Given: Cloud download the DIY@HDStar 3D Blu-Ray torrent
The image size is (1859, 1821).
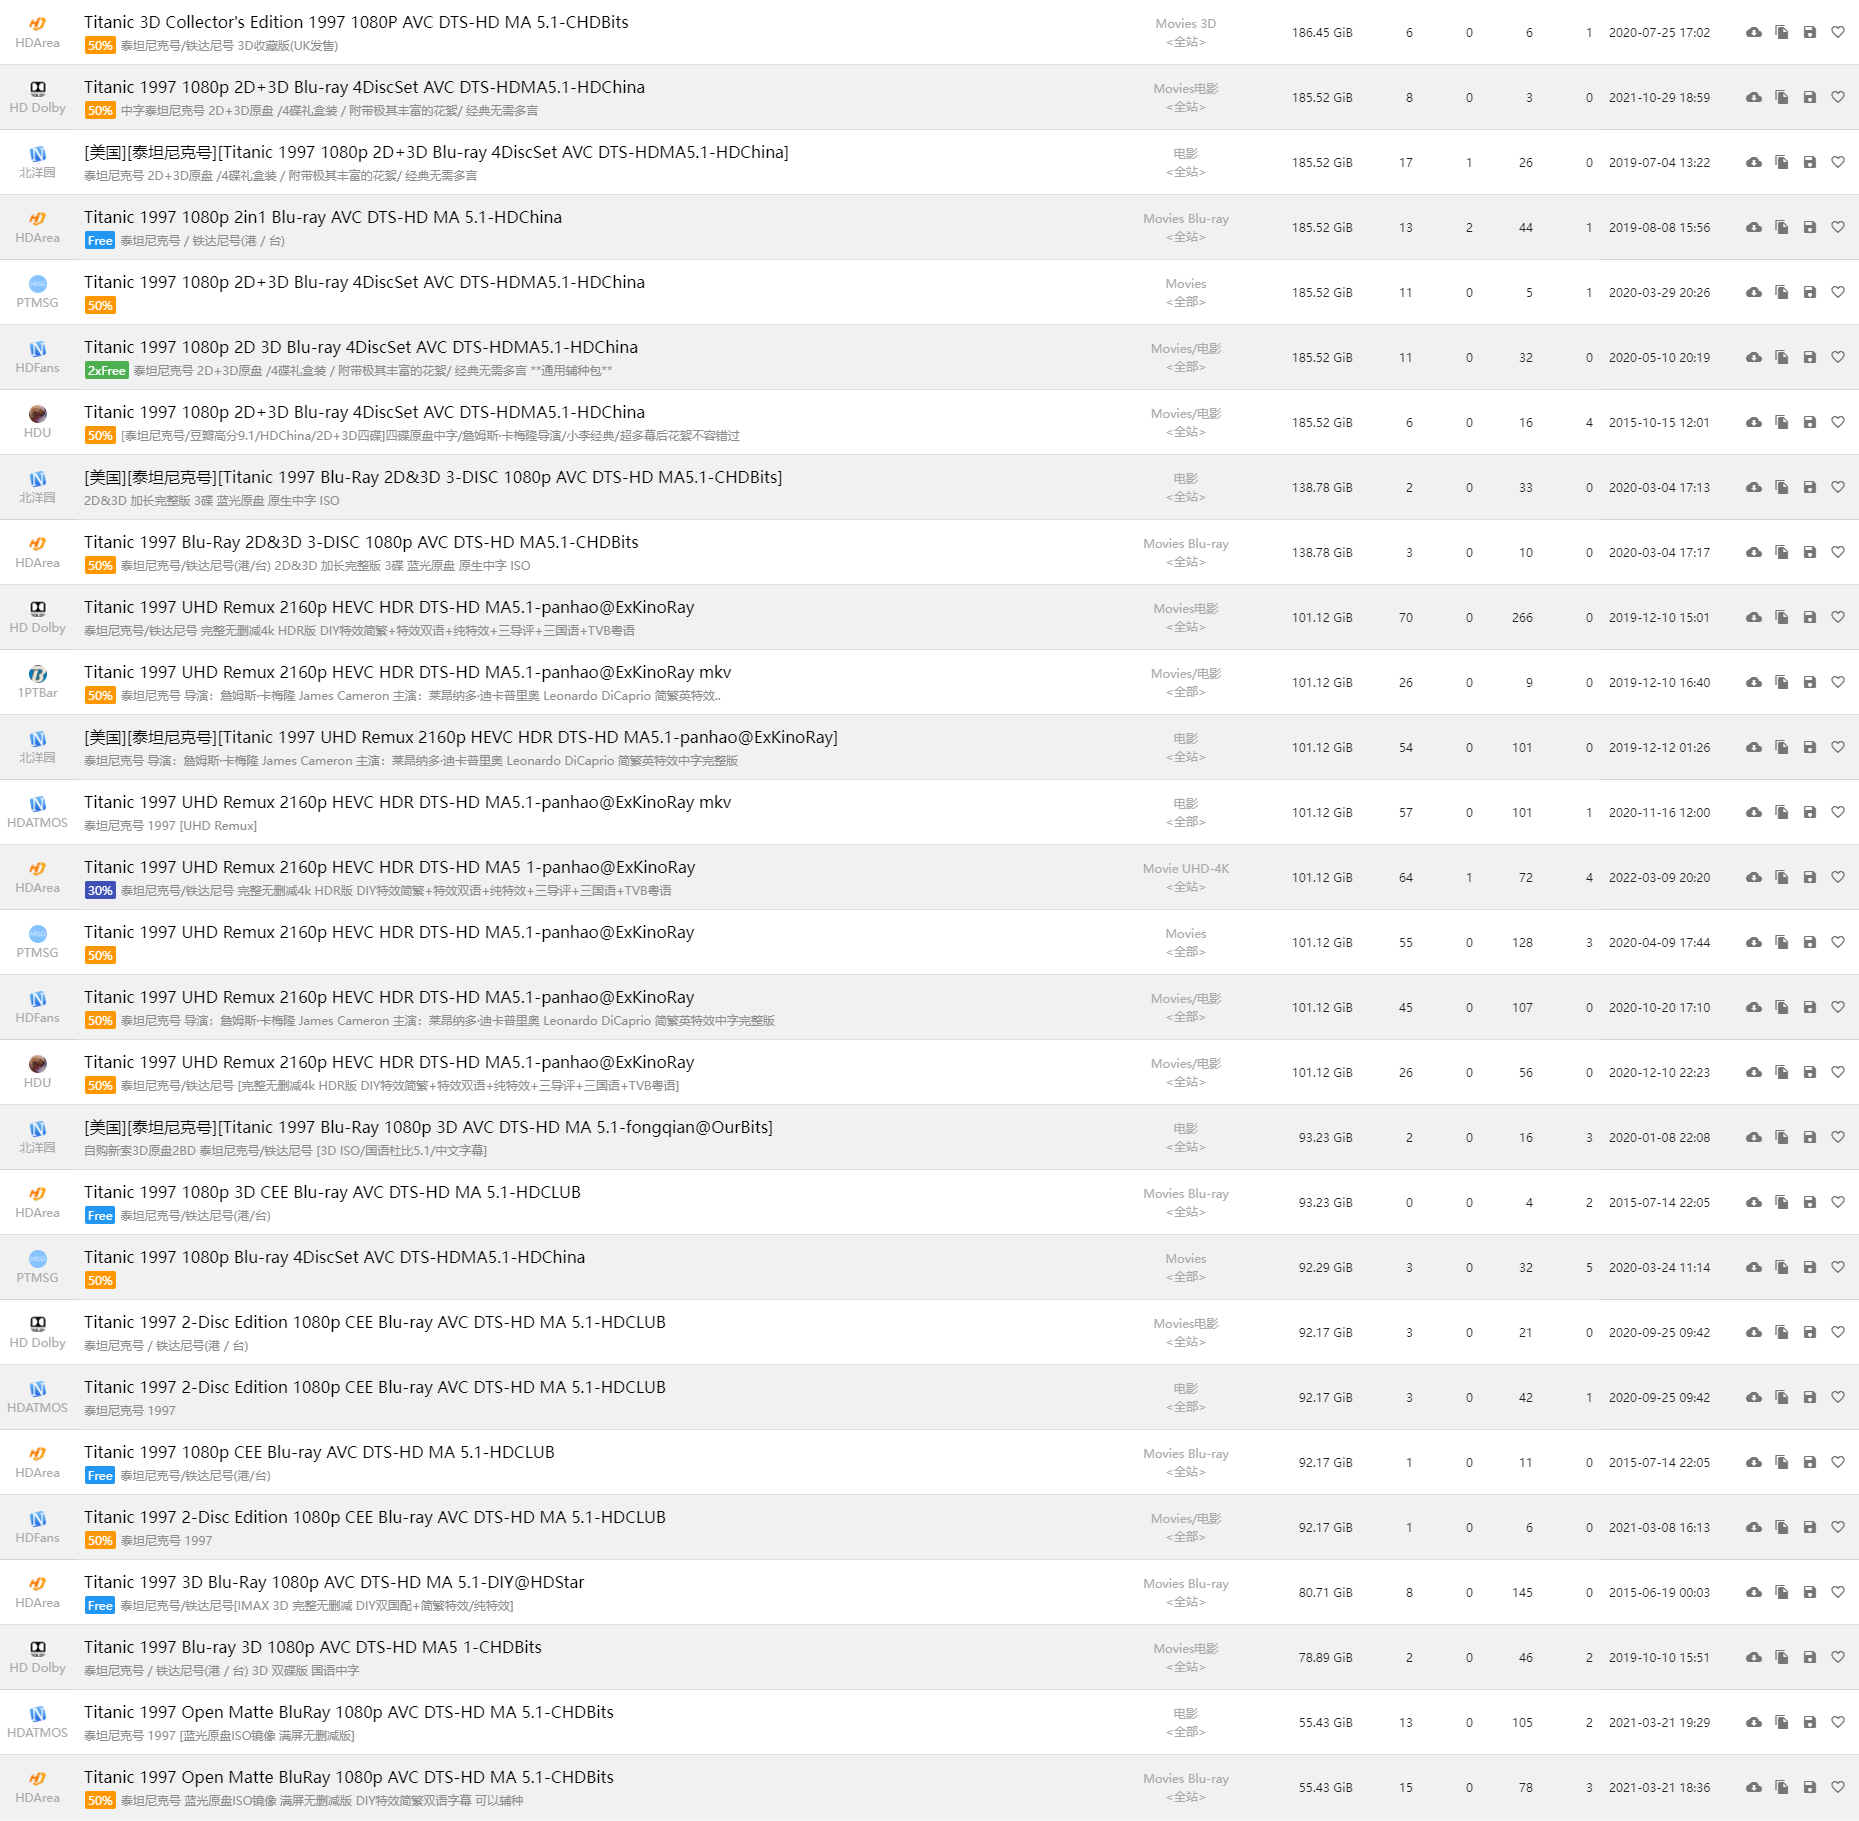Looking at the screenshot, I should pos(1754,1593).
